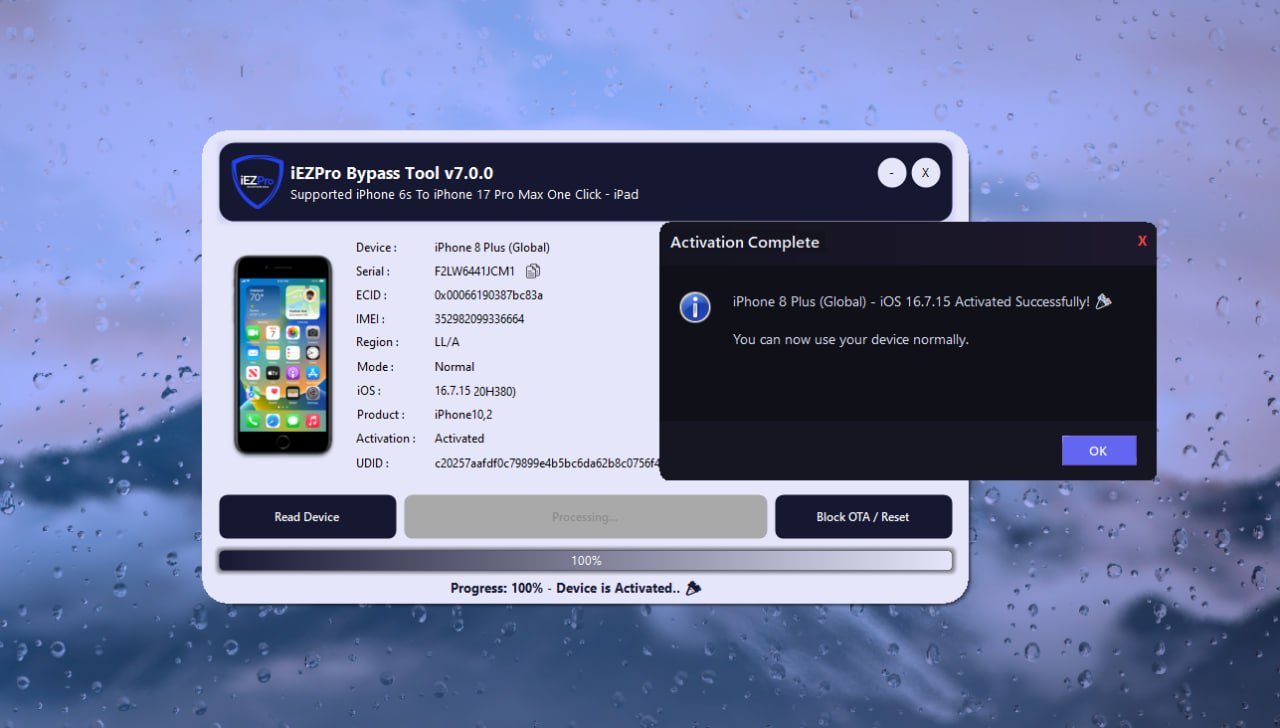This screenshot has width=1280, height=728.
Task: Click the Activated Successfully message text
Action: pos(911,301)
